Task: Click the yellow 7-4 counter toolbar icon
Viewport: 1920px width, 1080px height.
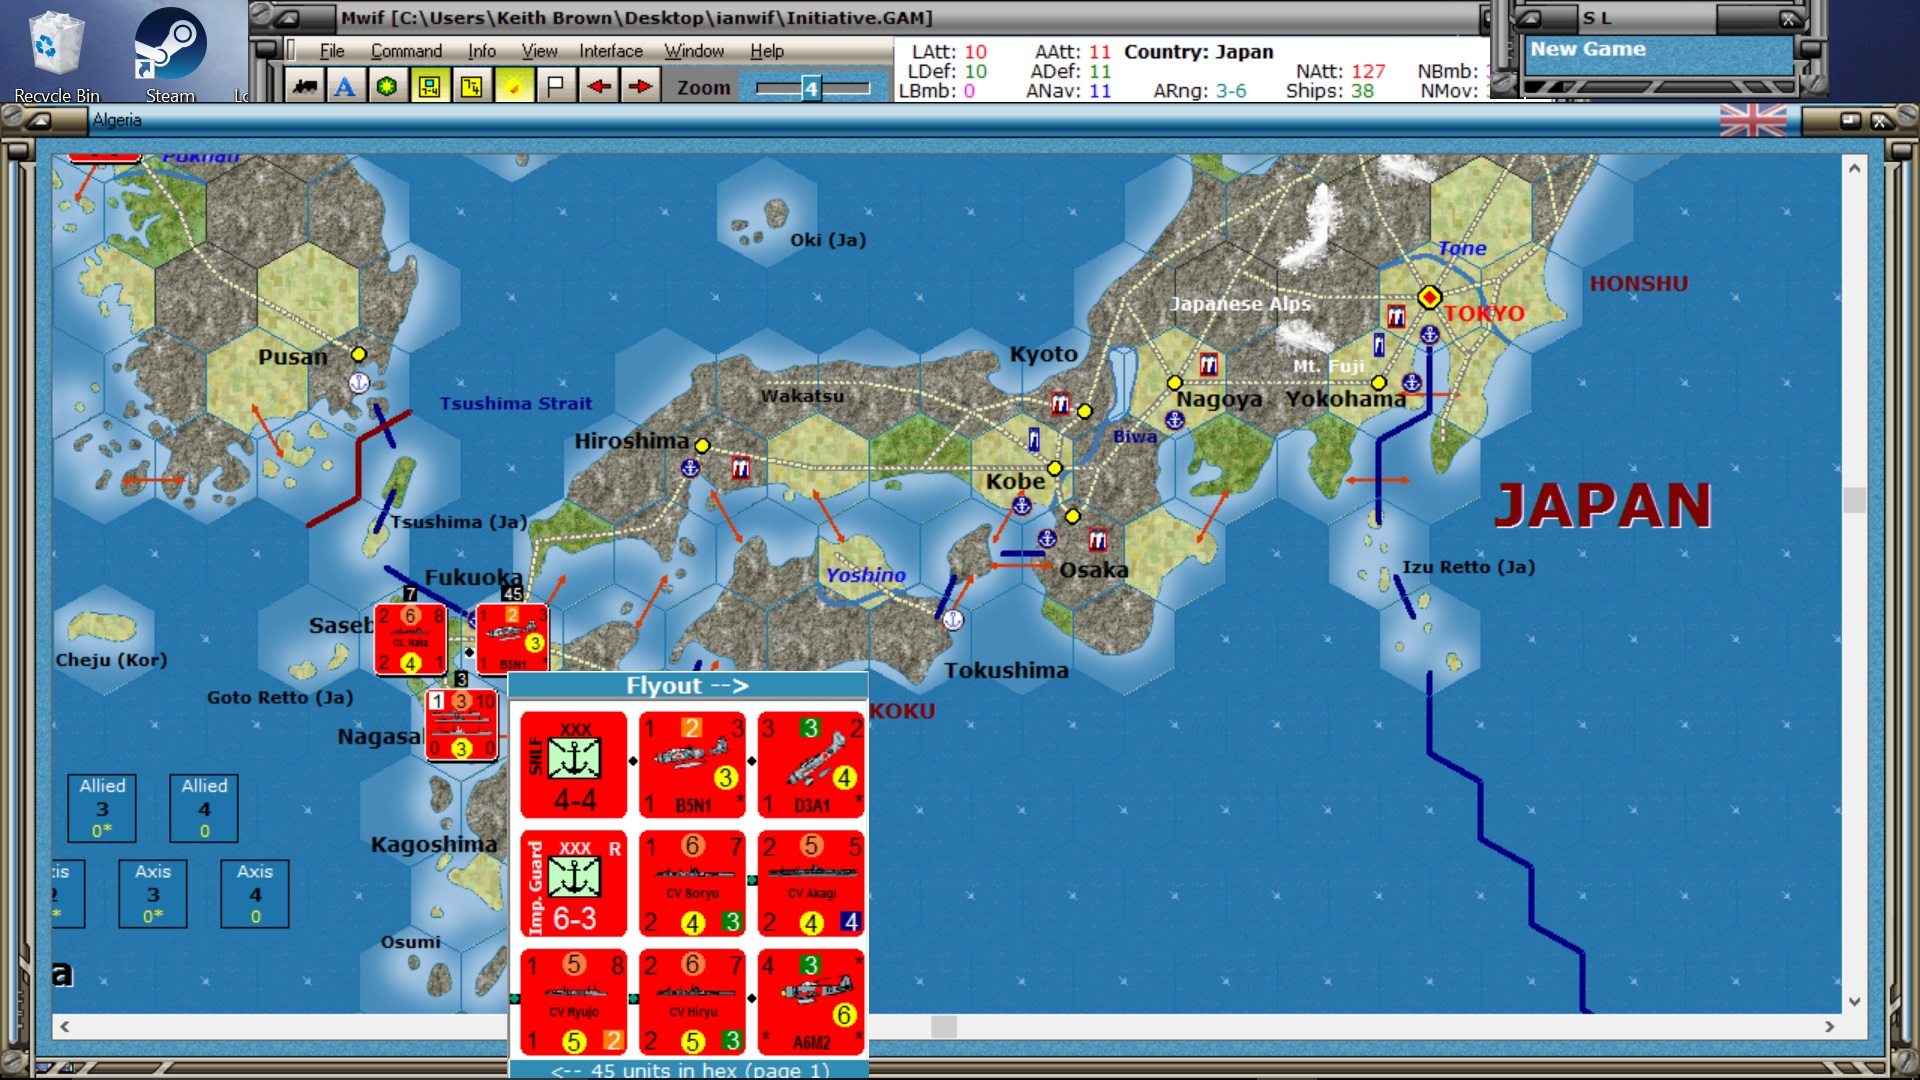Action: (x=471, y=87)
